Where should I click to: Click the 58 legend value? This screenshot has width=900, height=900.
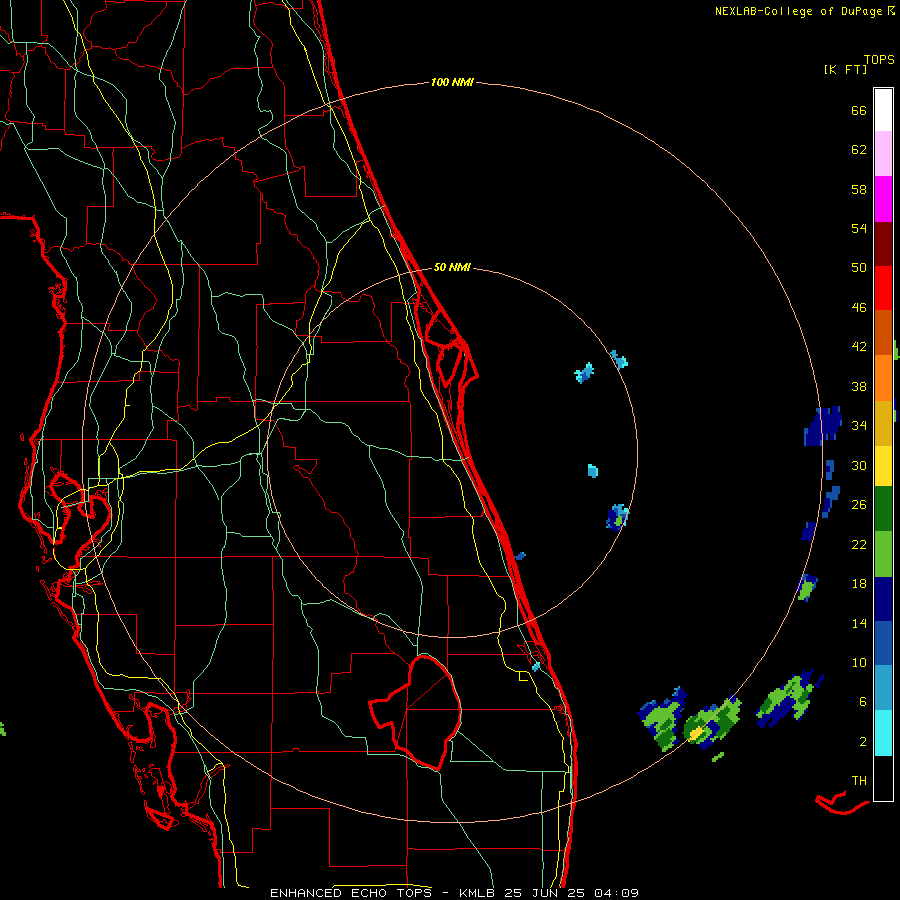coord(859,189)
